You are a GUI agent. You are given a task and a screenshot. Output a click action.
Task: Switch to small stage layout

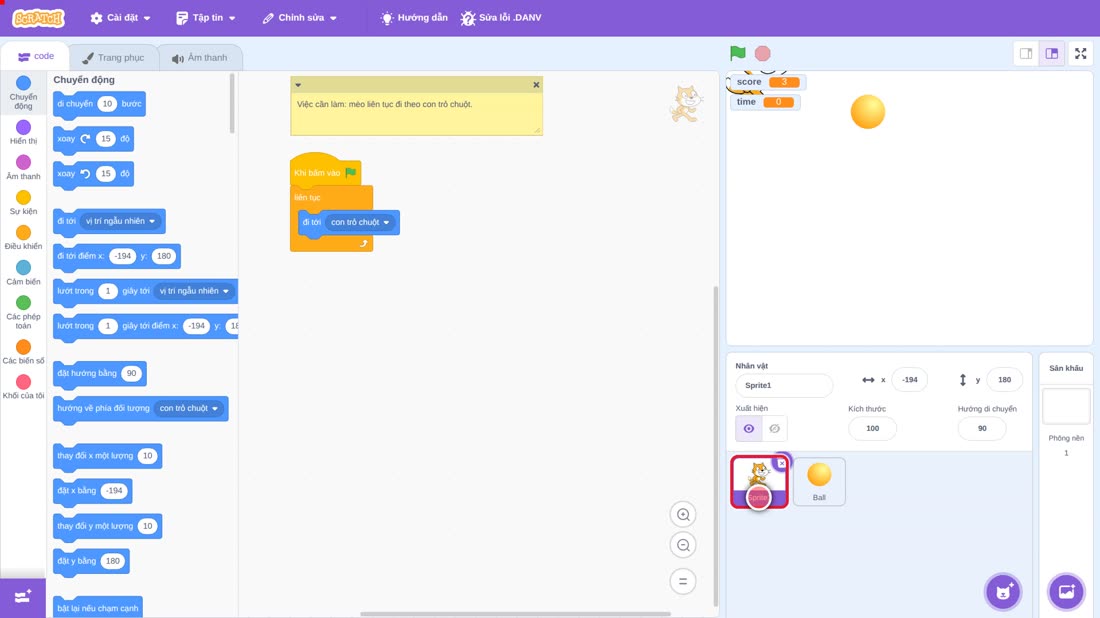[x=1026, y=53]
